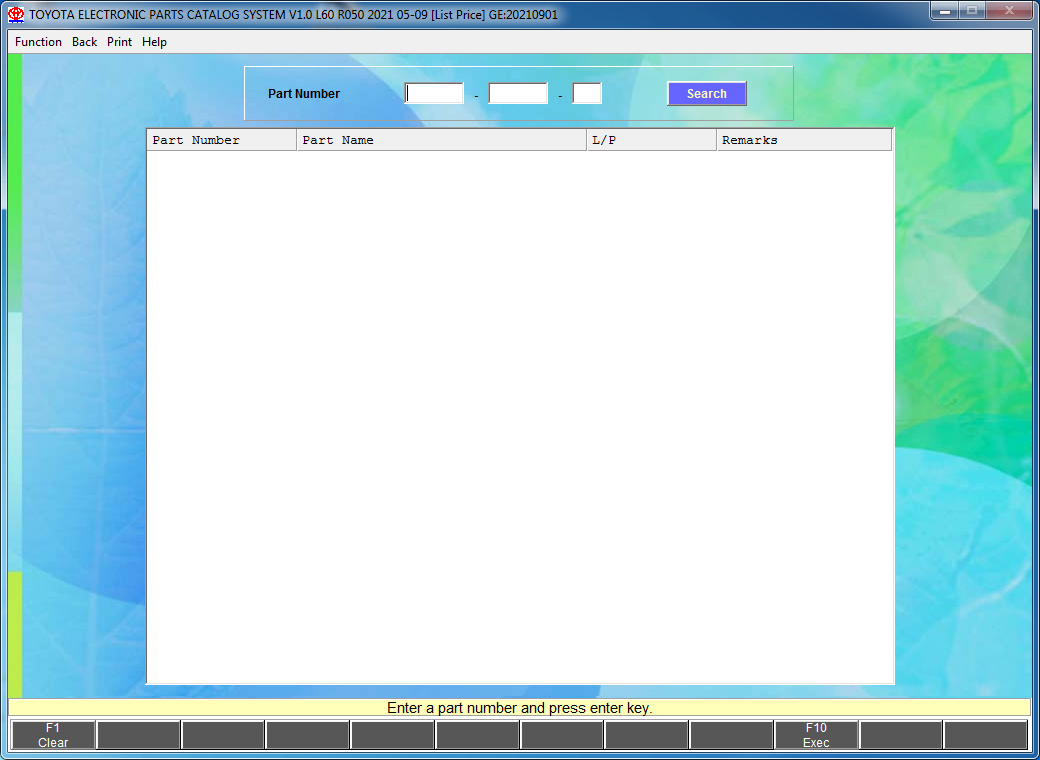The image size is (1040, 760).
Task: Click the F10 Exec function key button
Action: point(816,735)
